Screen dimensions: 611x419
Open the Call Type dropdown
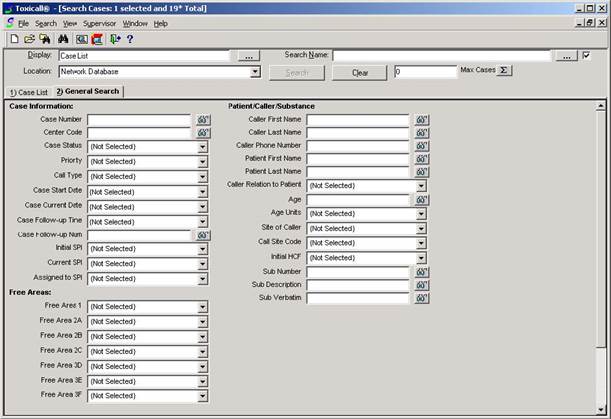(x=202, y=177)
